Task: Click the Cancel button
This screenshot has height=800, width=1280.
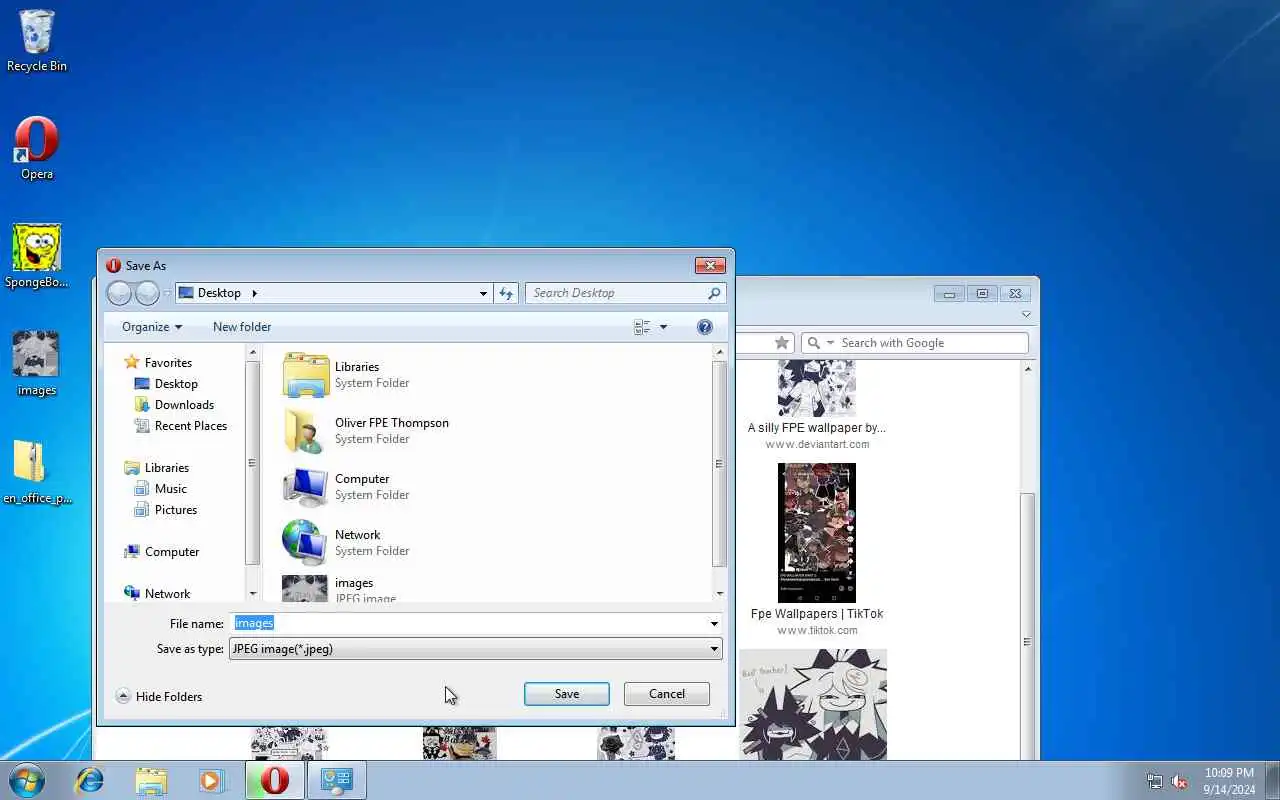Action: pos(667,694)
